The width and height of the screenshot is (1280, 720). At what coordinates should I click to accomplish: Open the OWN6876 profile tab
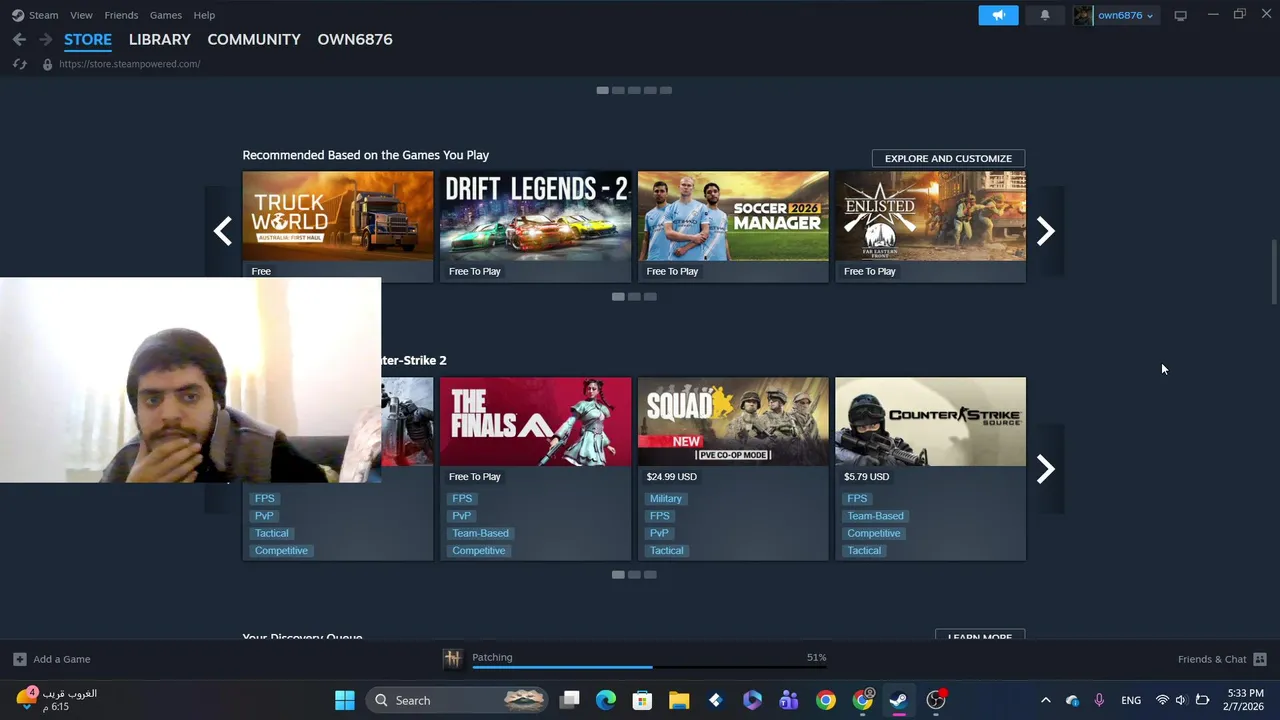click(355, 39)
